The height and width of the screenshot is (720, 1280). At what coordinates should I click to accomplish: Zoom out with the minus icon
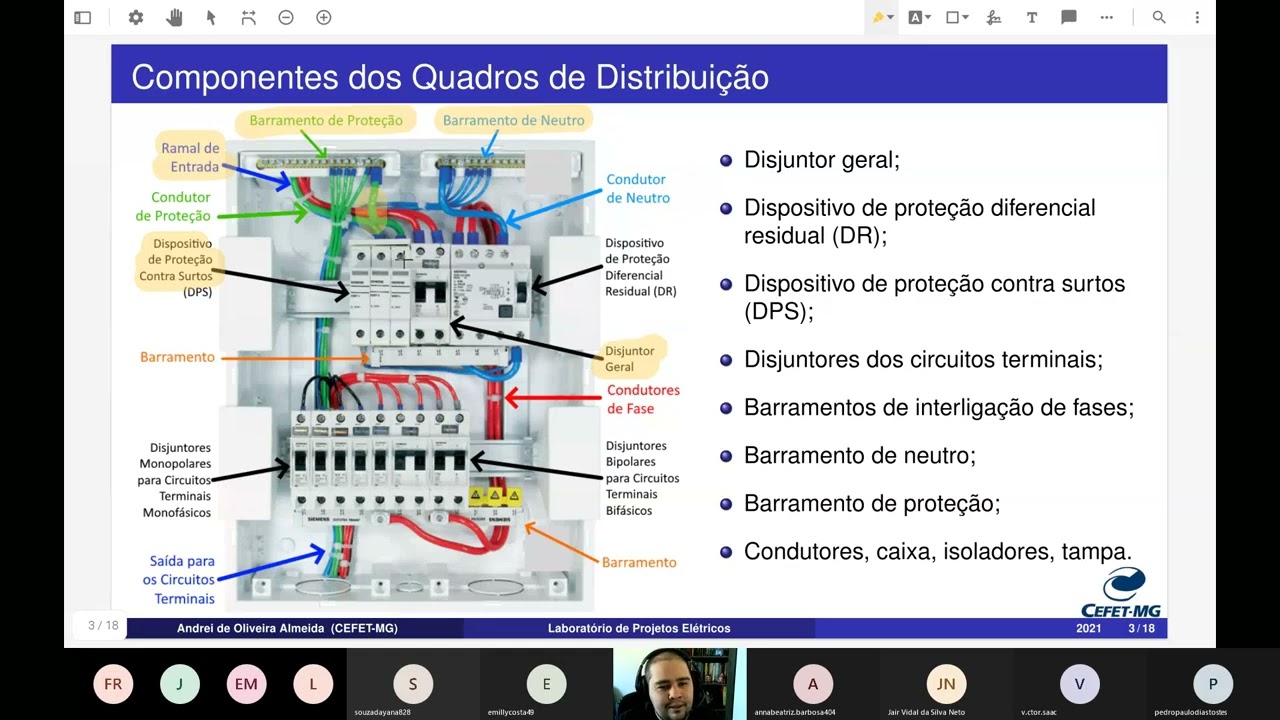pyautogui.click(x=286, y=17)
